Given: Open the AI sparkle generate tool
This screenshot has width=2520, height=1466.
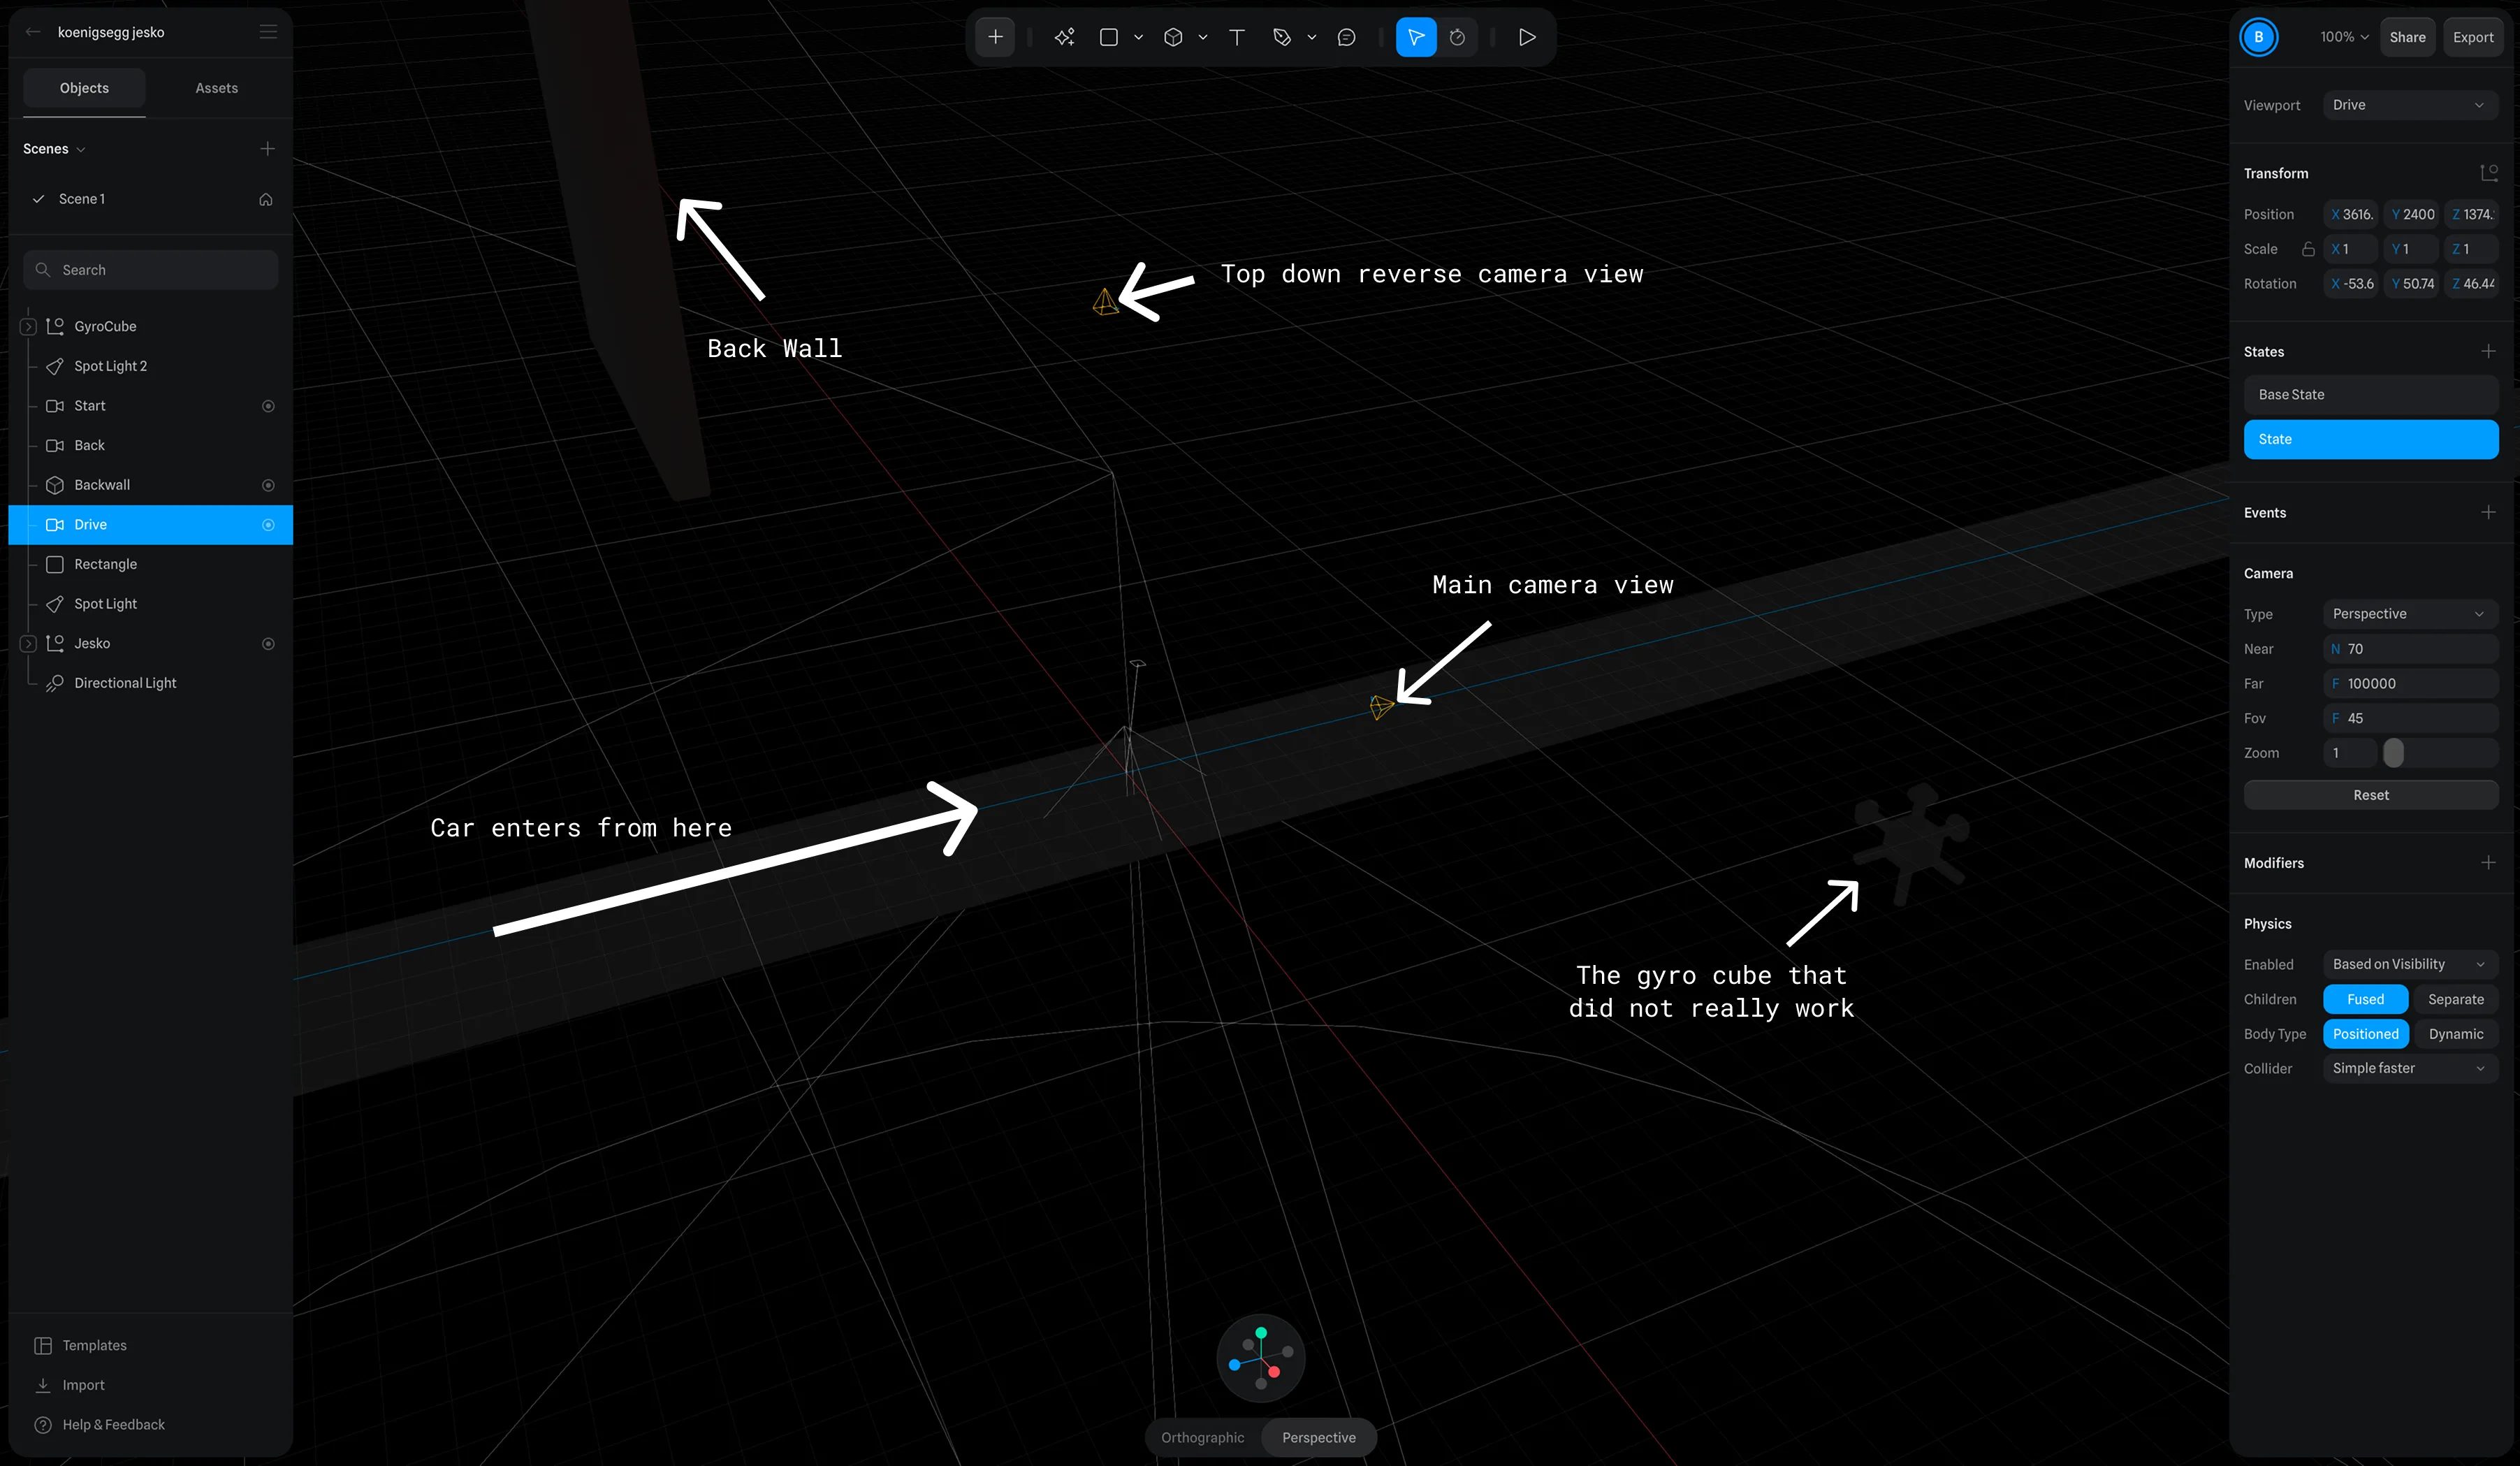Looking at the screenshot, I should coord(1064,37).
